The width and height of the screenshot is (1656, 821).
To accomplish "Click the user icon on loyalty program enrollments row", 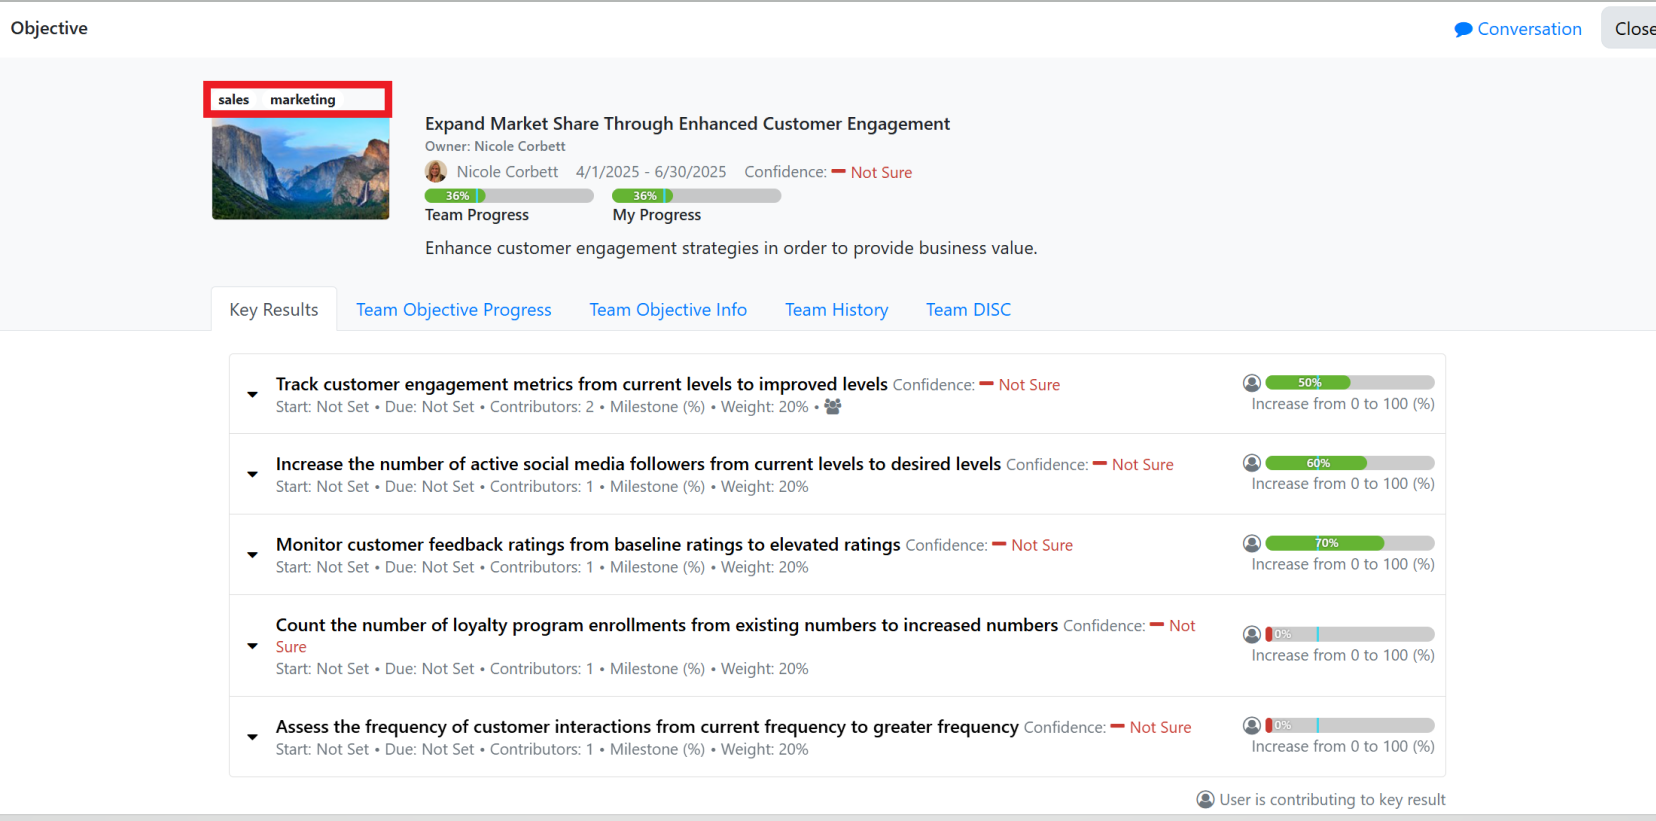I will (1252, 634).
